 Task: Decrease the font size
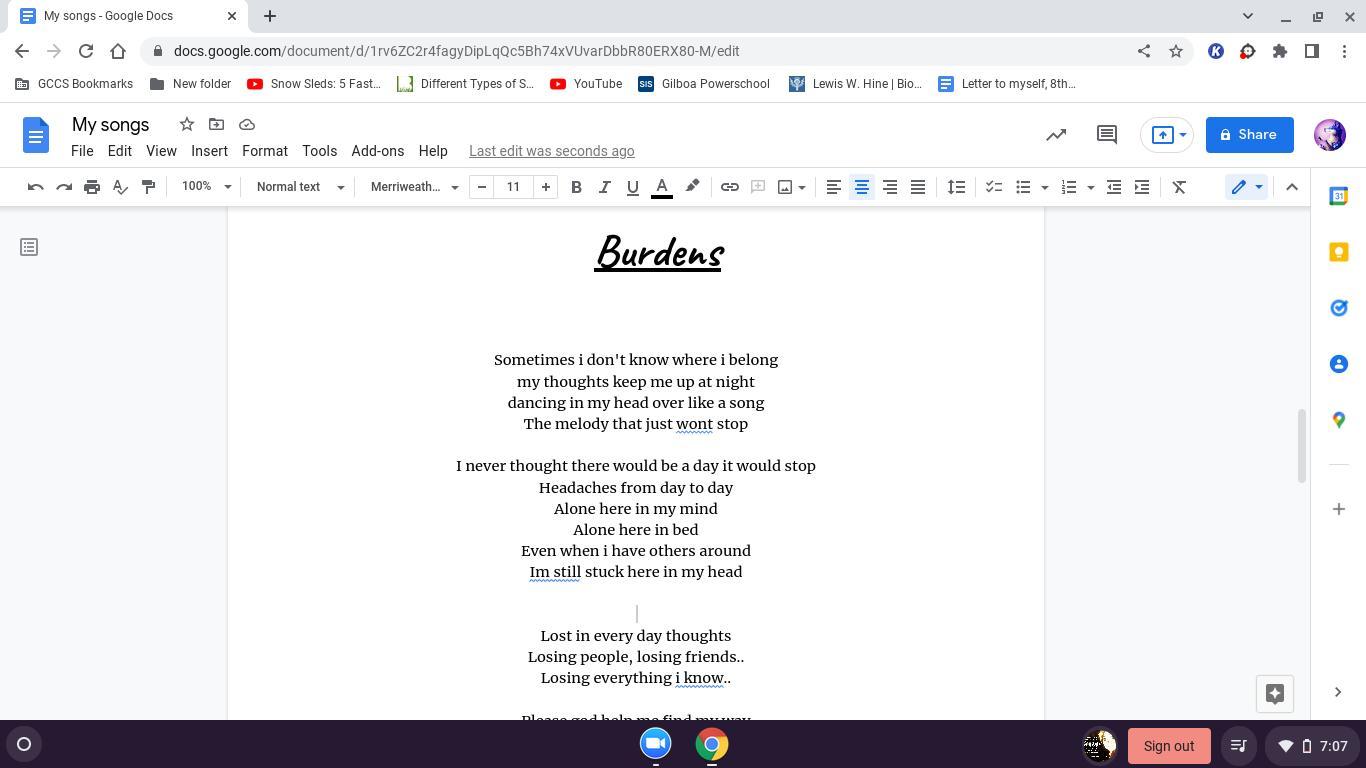[482, 187]
